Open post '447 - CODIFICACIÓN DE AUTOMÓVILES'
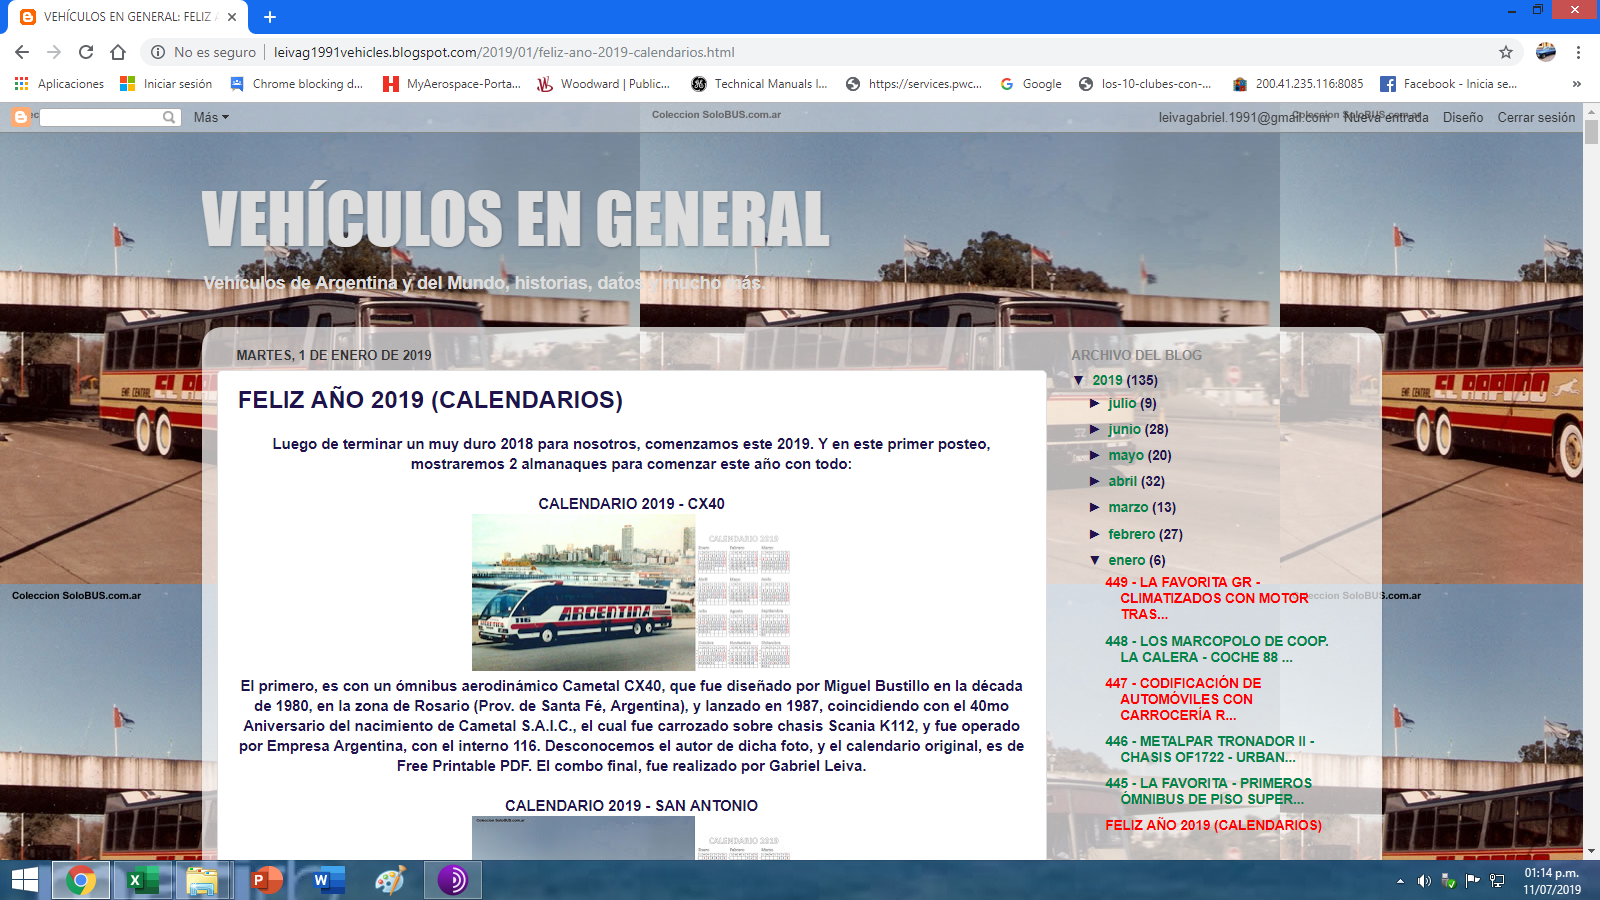Viewport: 1600px width, 900px height. (x=1183, y=699)
